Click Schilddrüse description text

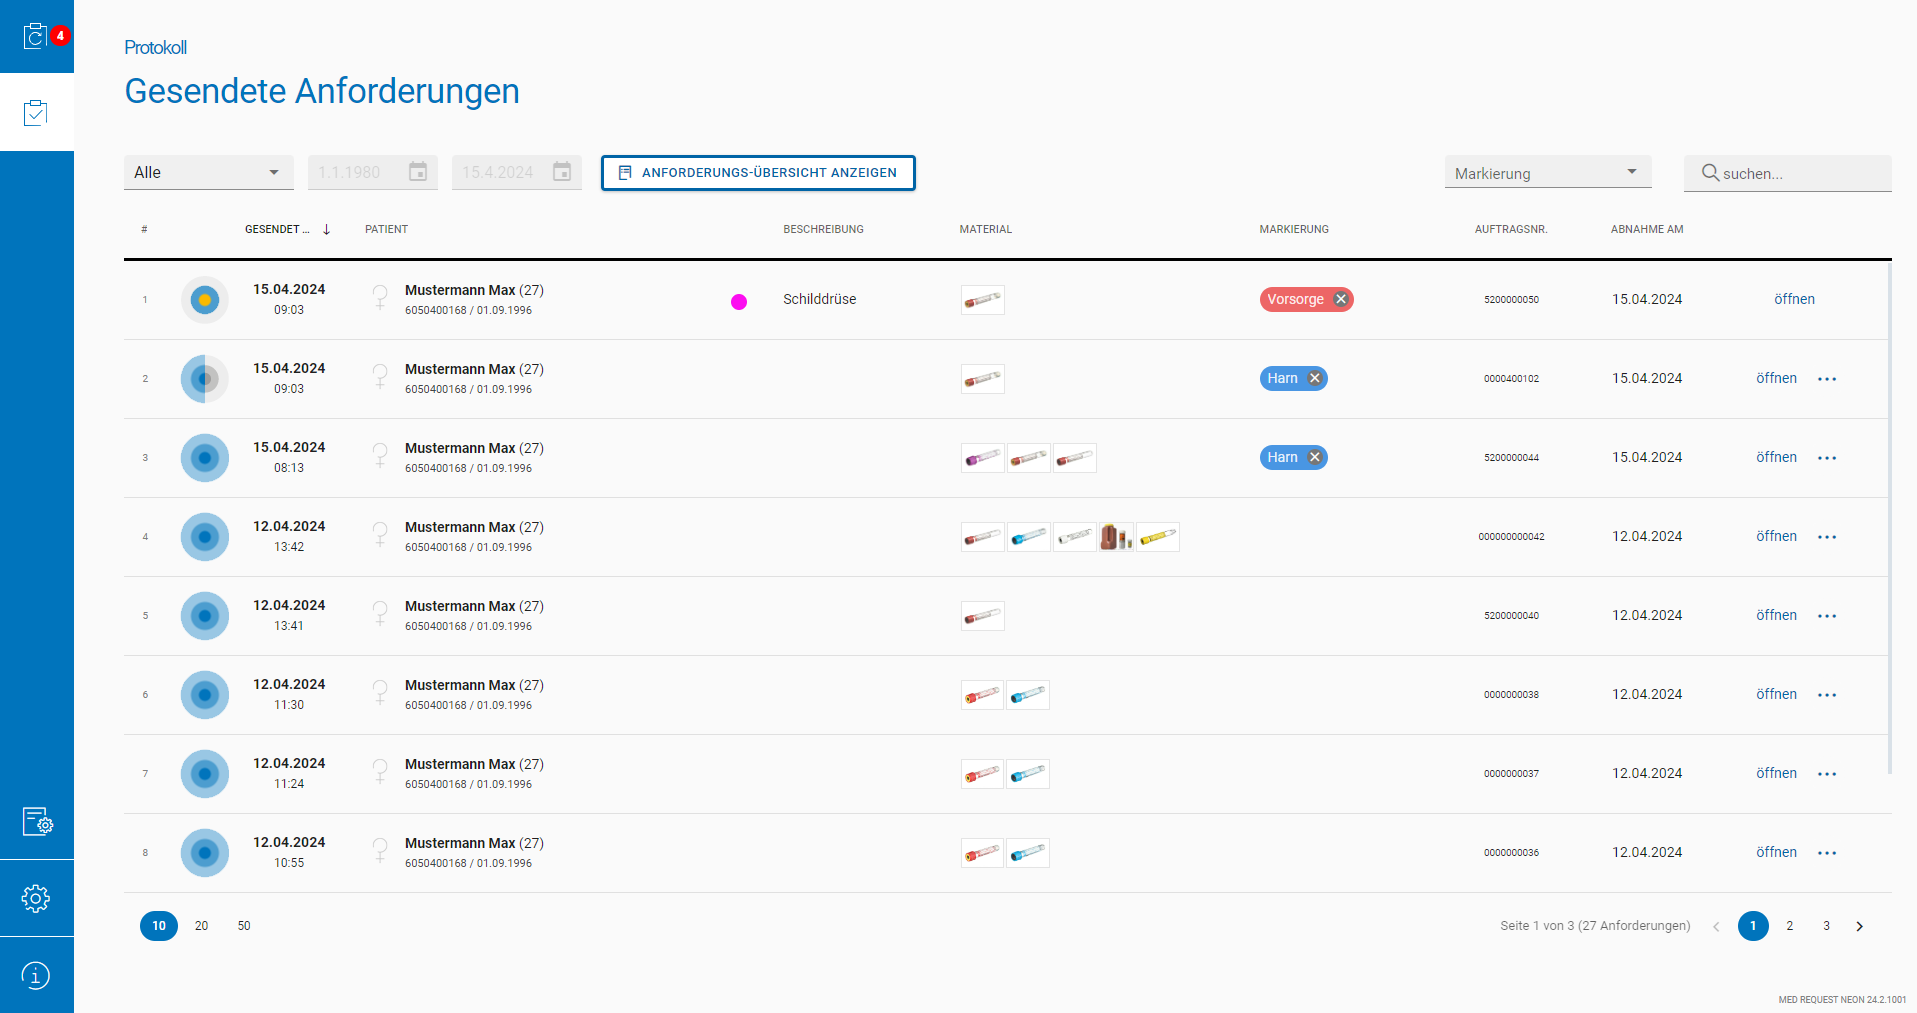click(x=819, y=299)
